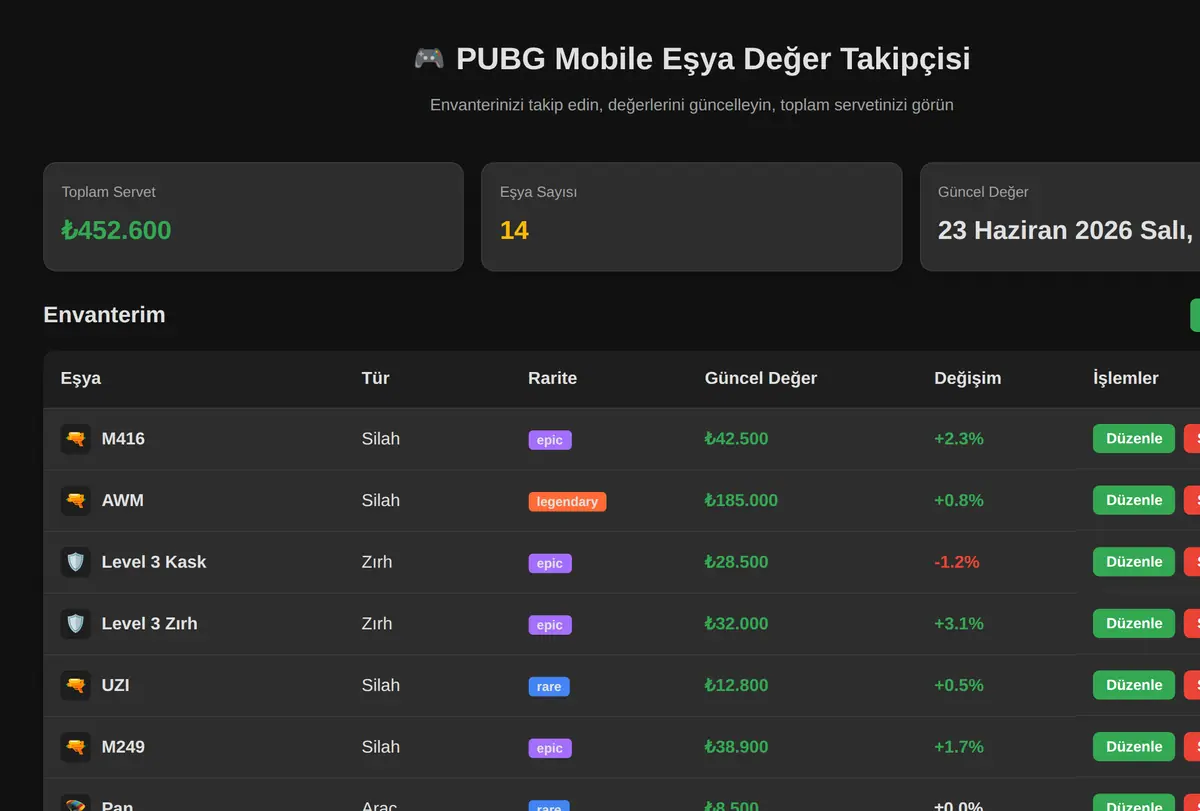Click the PUBG Mobile Eşya Değer Takipçisi title

[713, 58]
